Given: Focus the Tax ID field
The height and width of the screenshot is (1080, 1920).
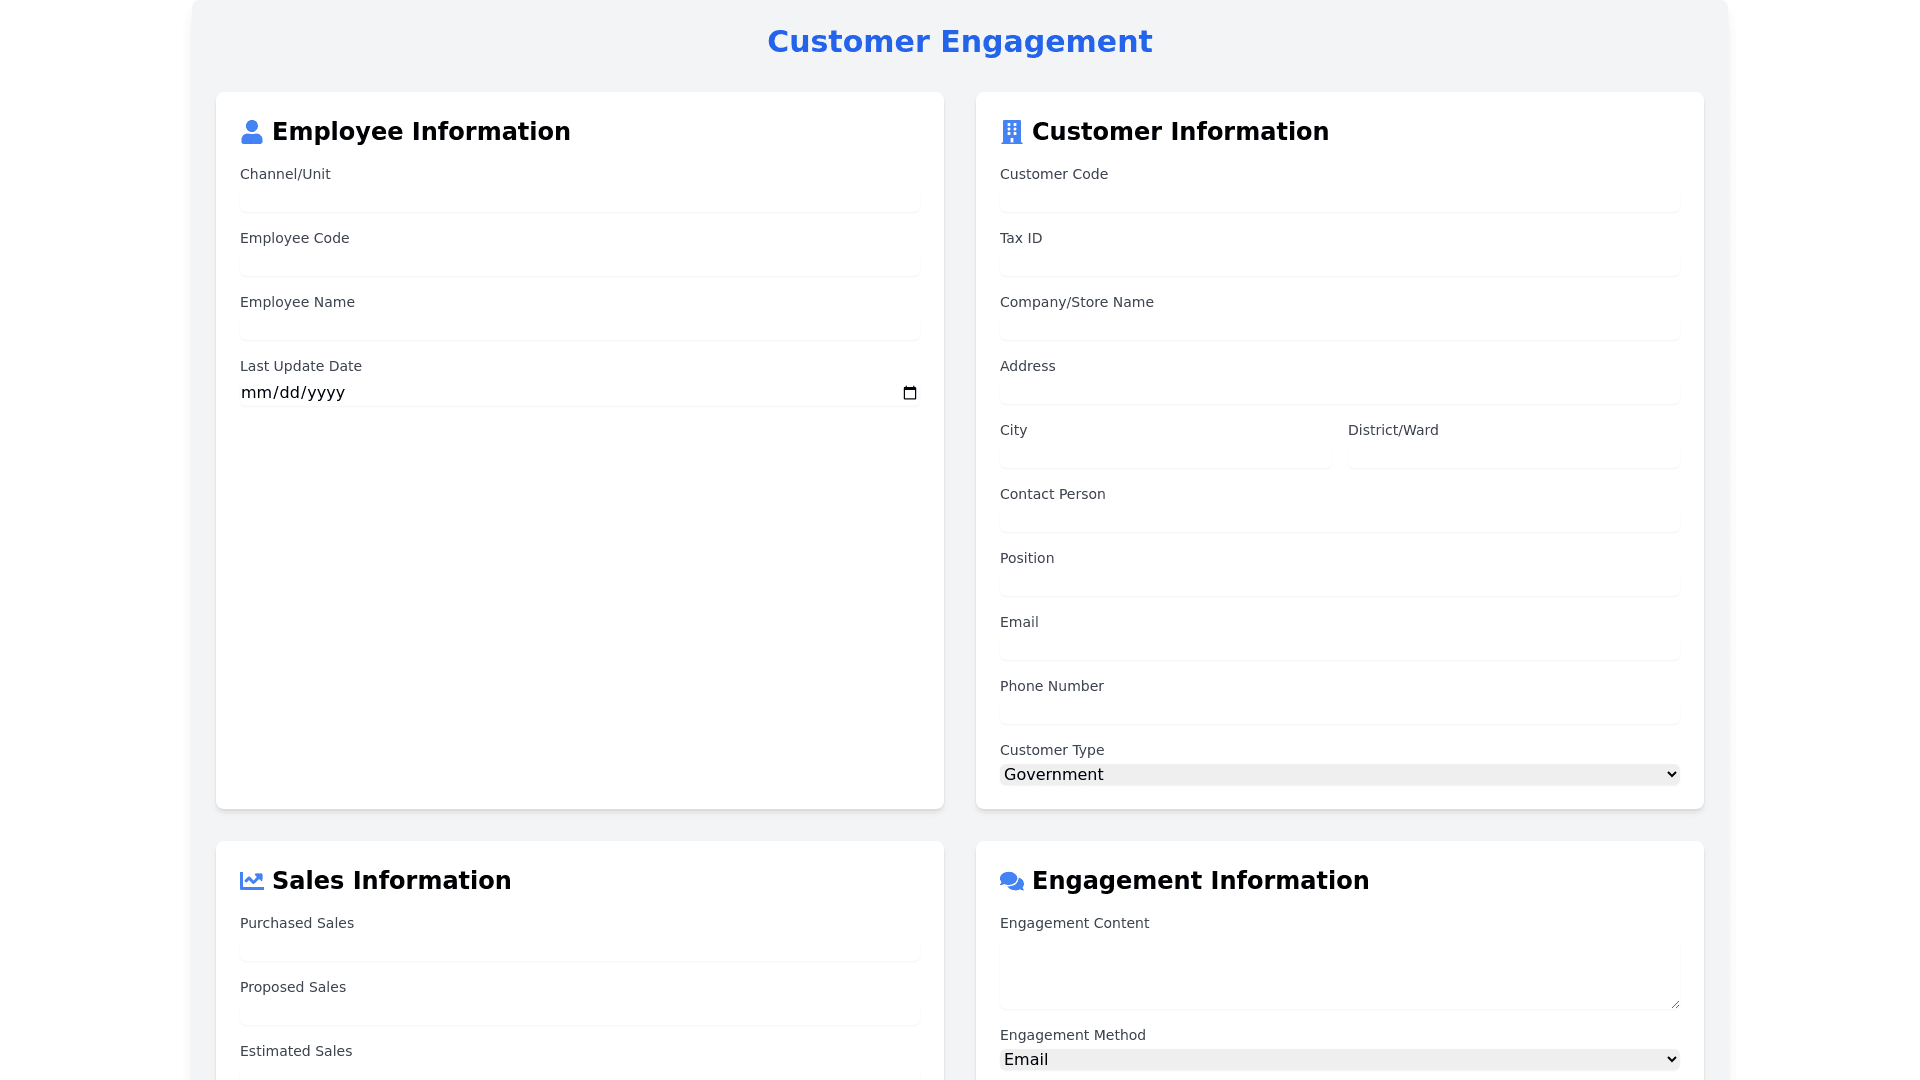Looking at the screenshot, I should tap(1339, 263).
